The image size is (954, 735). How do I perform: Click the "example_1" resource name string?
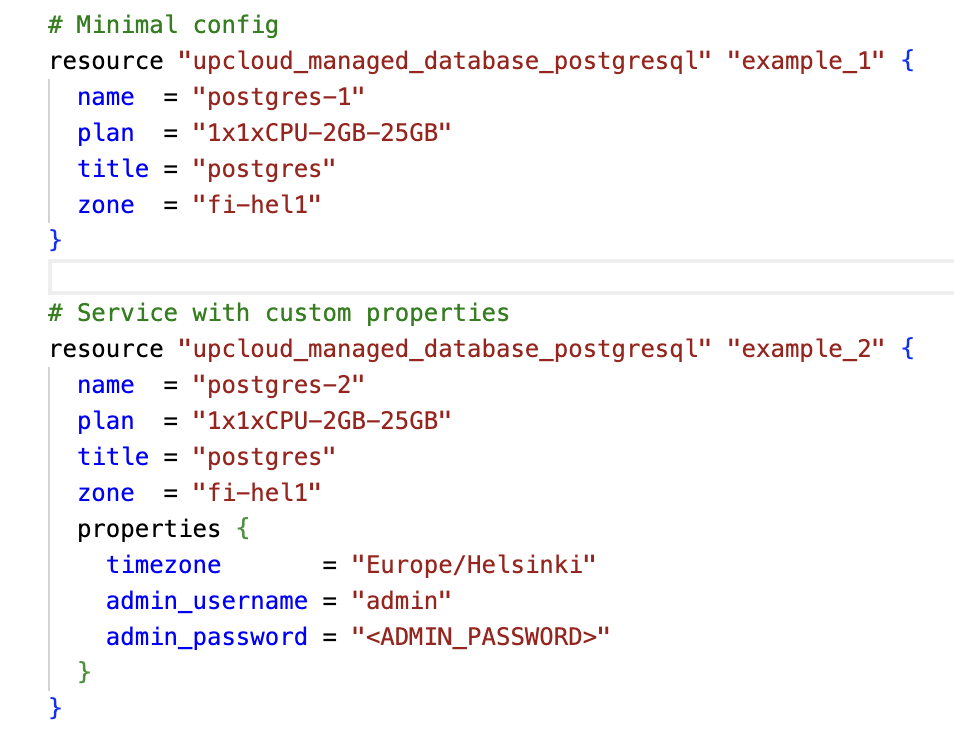(x=805, y=61)
